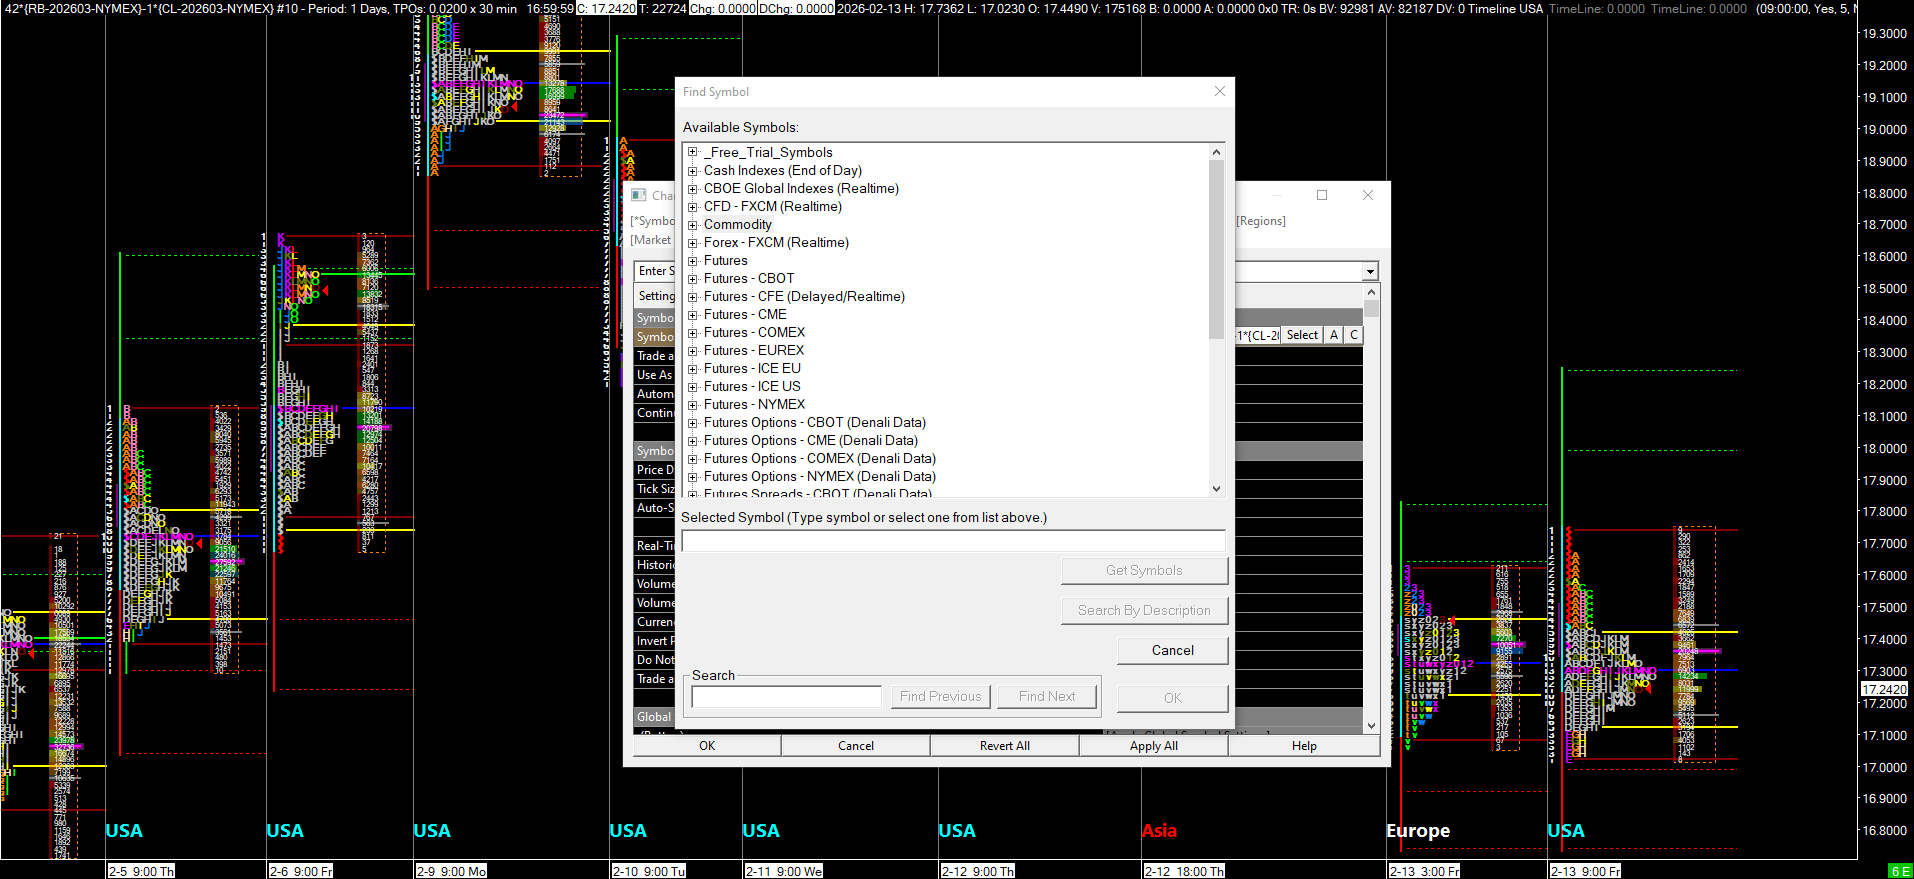Click the A button next to Select

[1334, 335]
